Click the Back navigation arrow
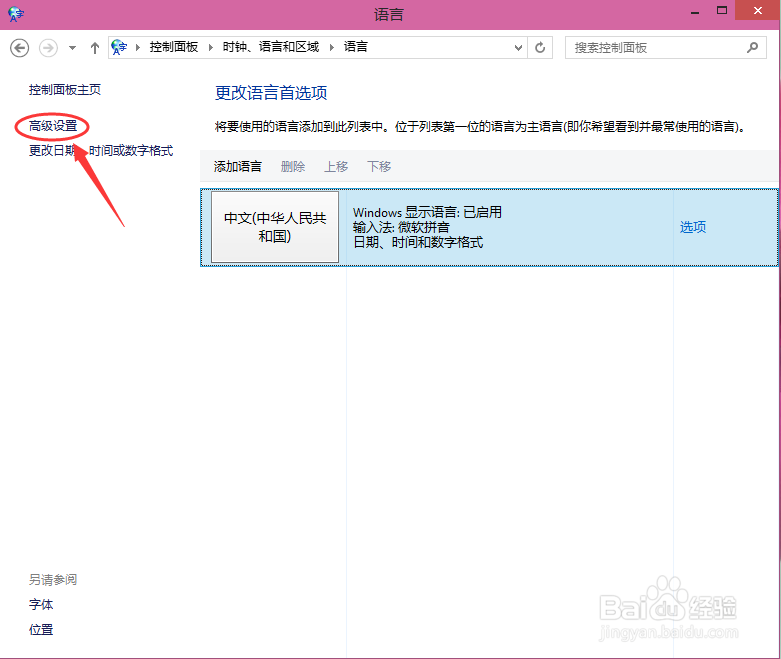Viewport: 781px width, 659px height. point(19,48)
